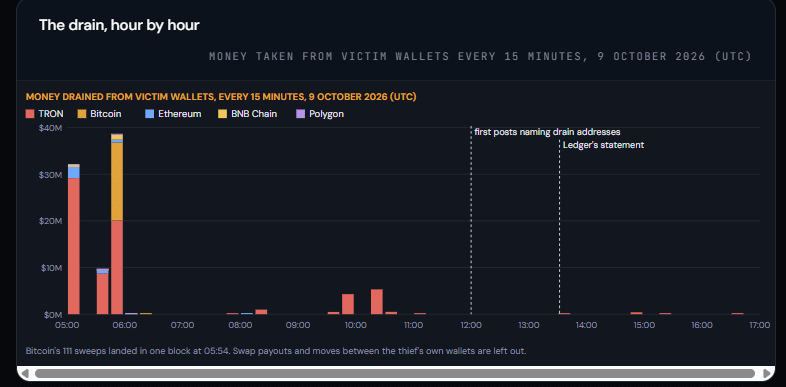786x387 pixels.
Task: Click the TRON red legend swatch
Action: (x=30, y=114)
